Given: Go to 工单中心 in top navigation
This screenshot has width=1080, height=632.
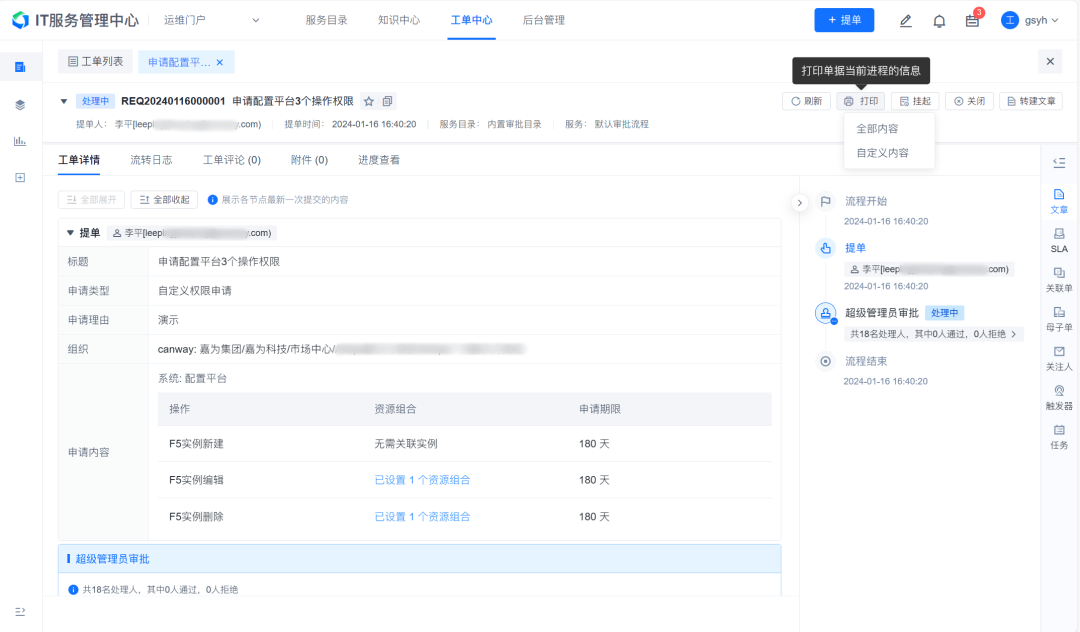Looking at the screenshot, I should tap(472, 20).
